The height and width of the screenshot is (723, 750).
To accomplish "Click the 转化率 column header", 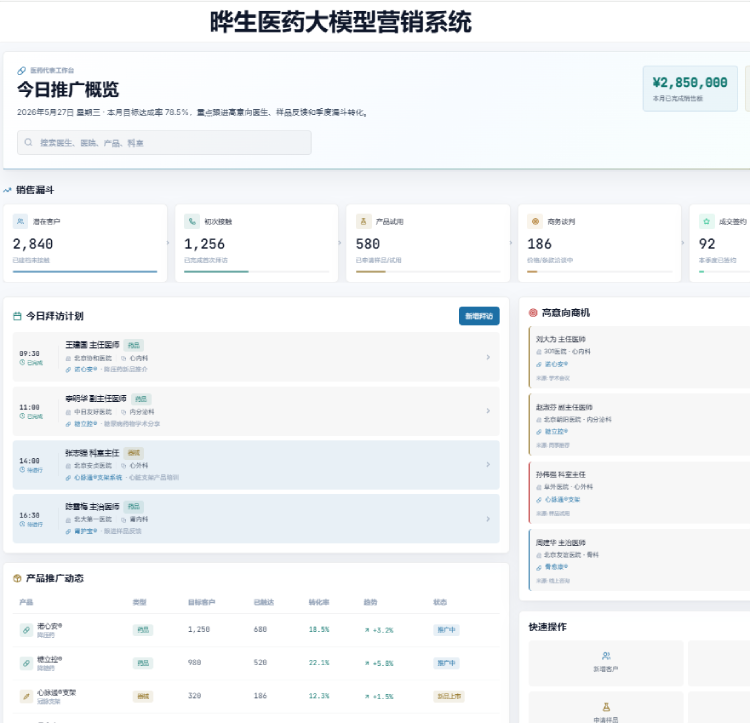I will [319, 602].
